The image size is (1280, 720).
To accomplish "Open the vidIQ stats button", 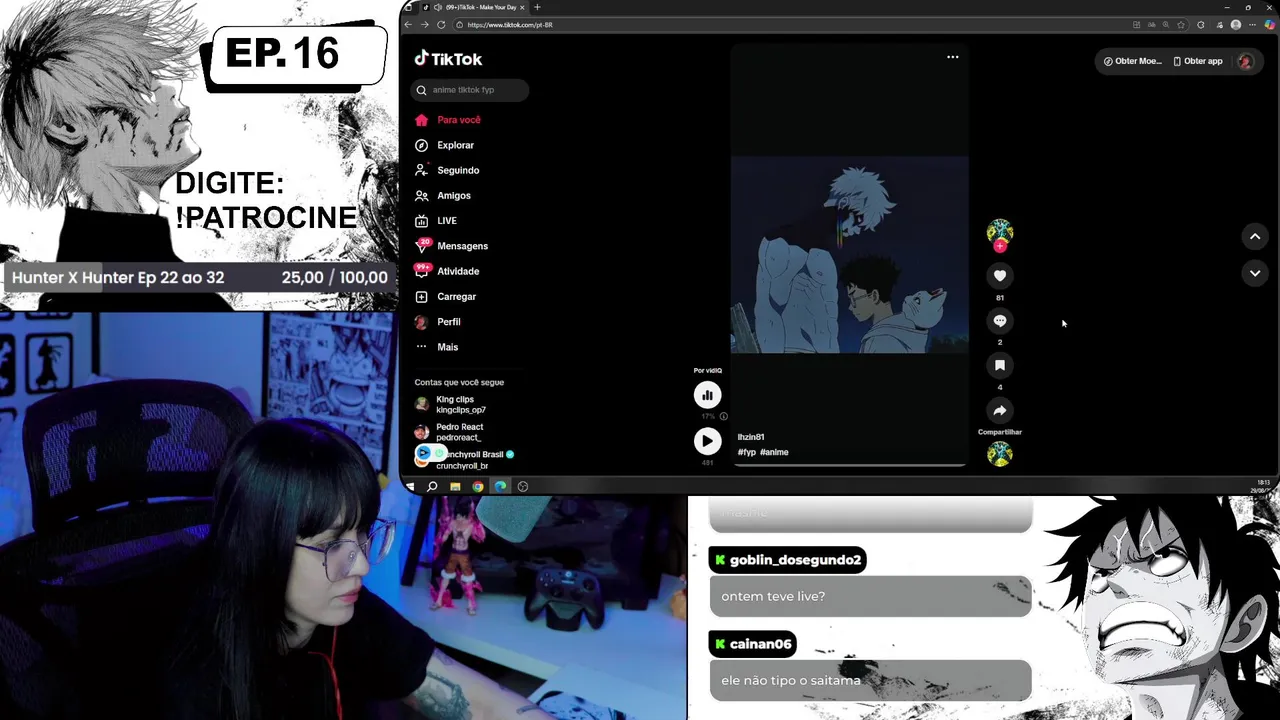I will (x=707, y=395).
